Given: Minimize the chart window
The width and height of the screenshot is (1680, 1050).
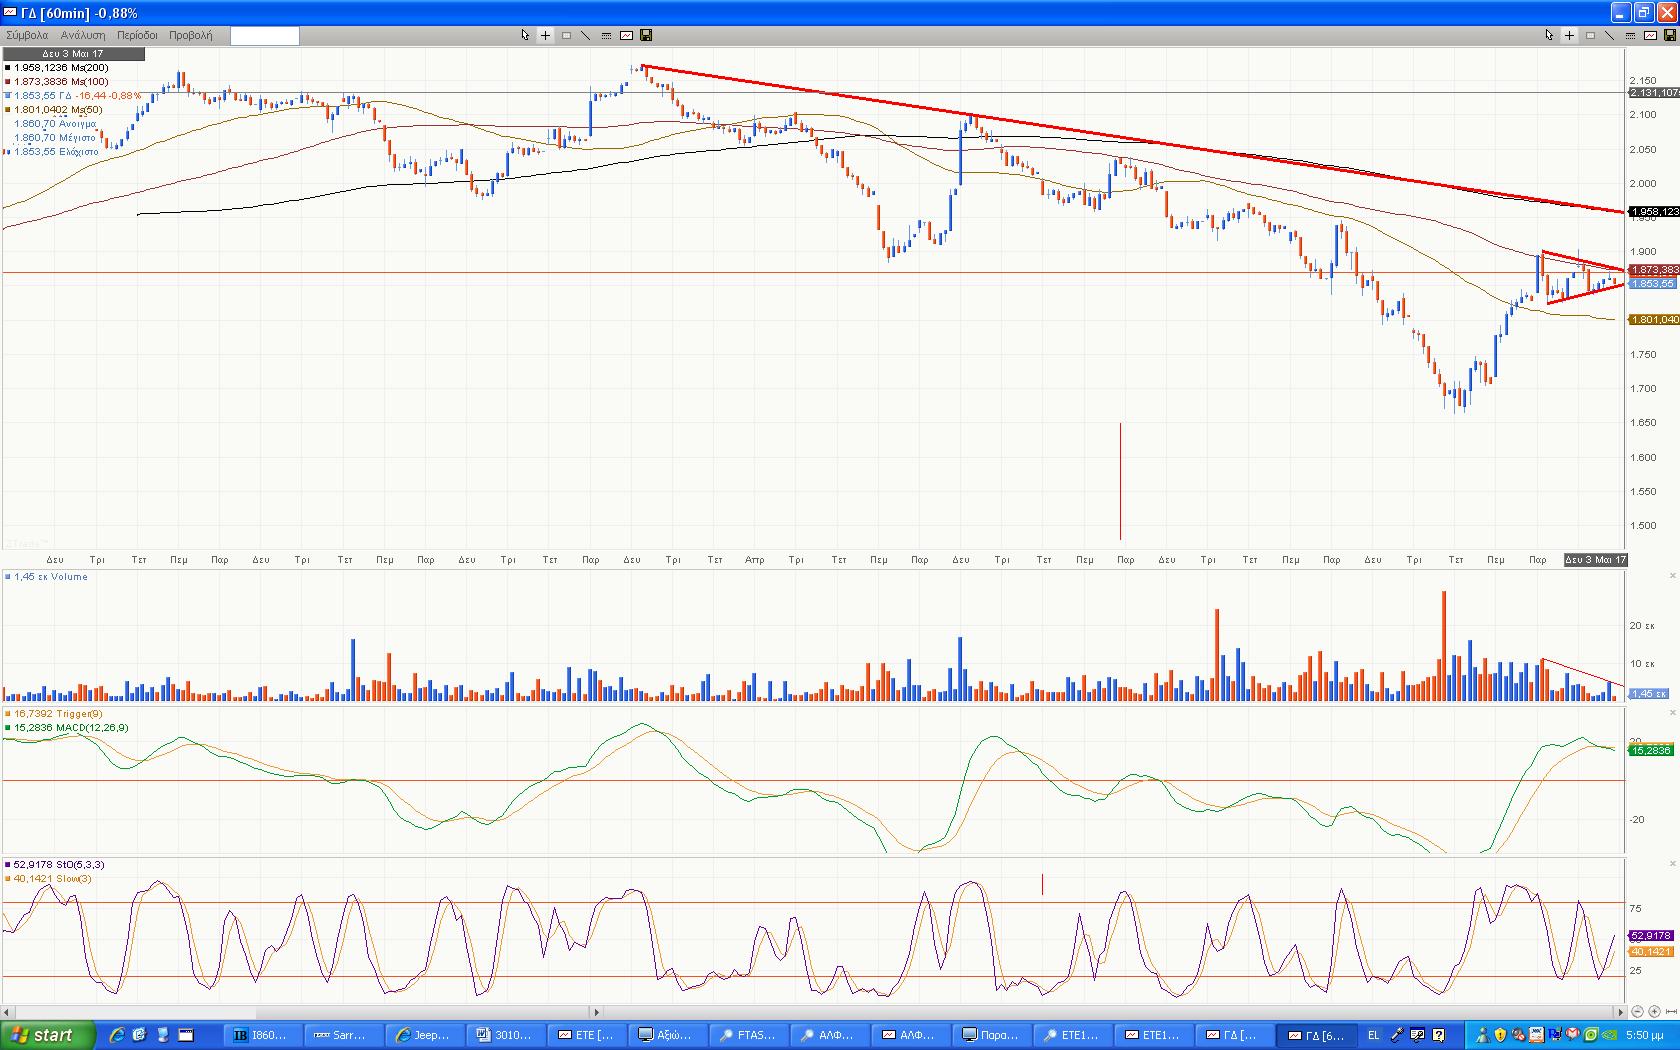Looking at the screenshot, I should pos(1622,13).
